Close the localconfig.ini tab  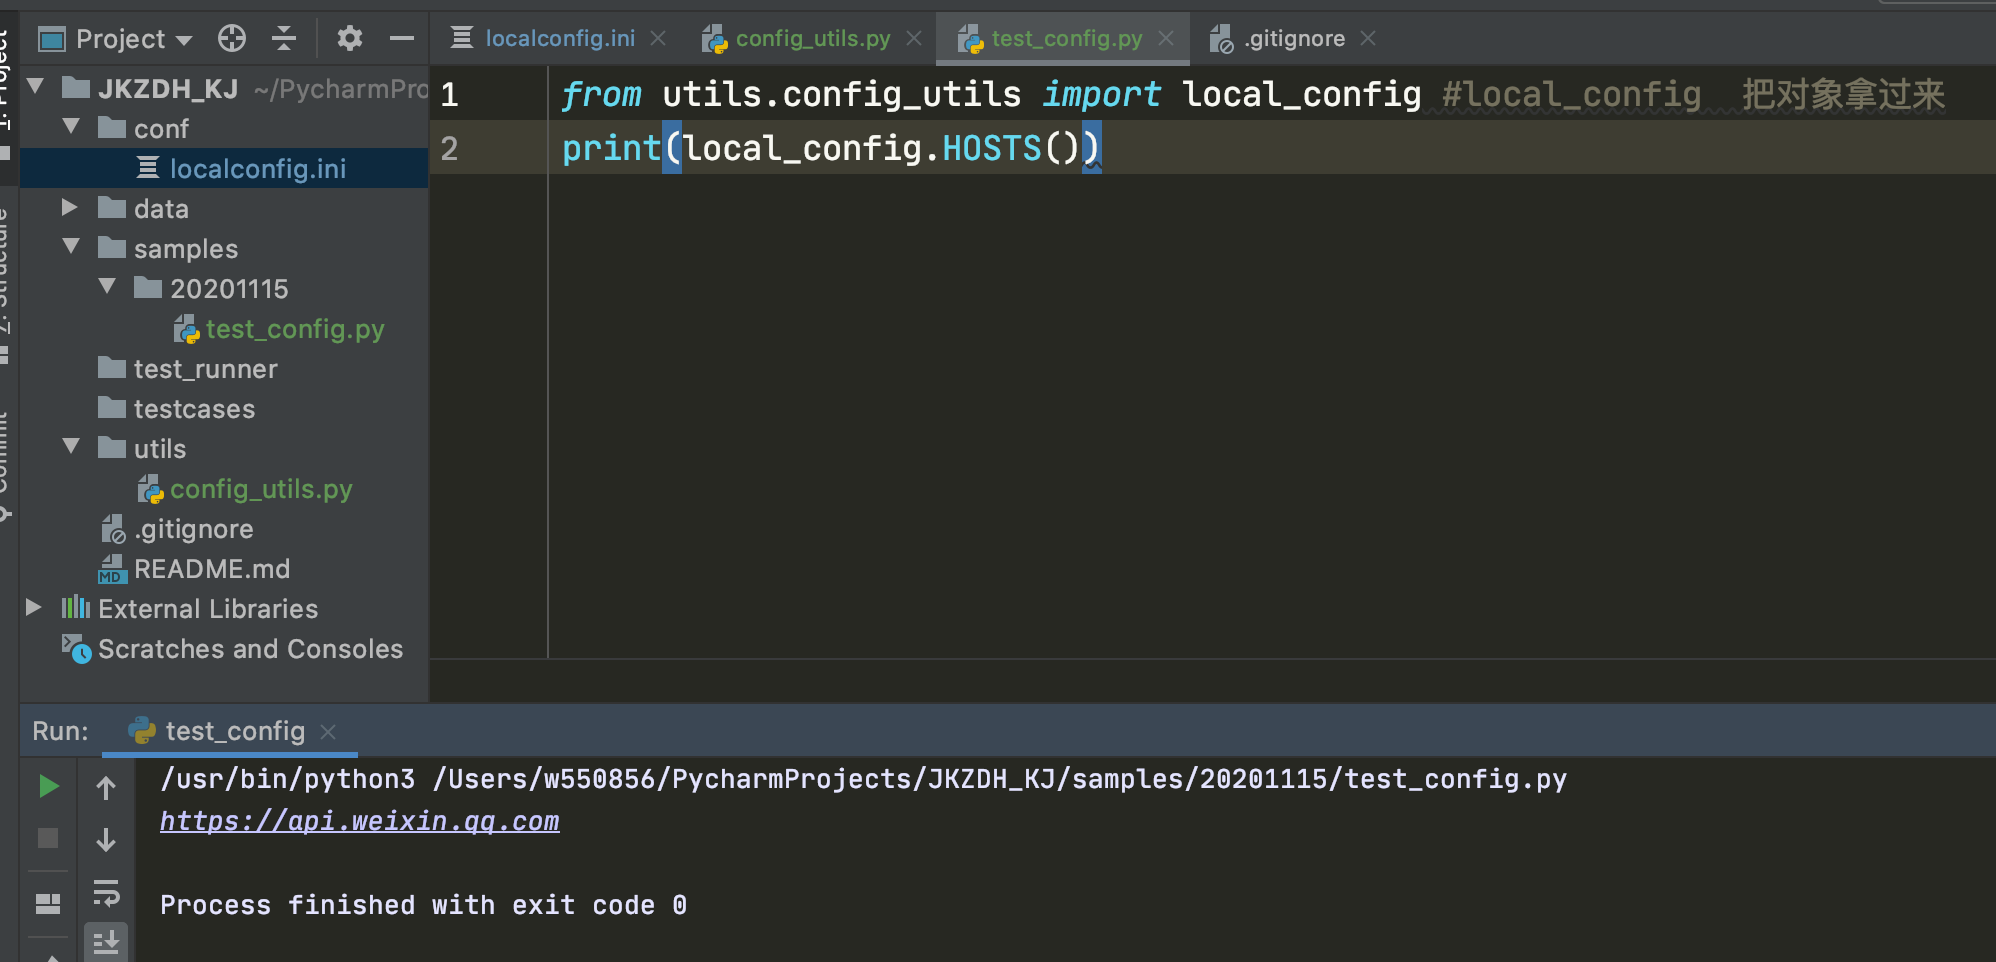[658, 38]
